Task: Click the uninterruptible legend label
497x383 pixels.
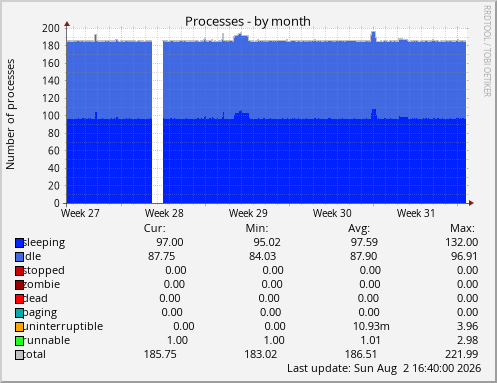Action: click(63, 327)
